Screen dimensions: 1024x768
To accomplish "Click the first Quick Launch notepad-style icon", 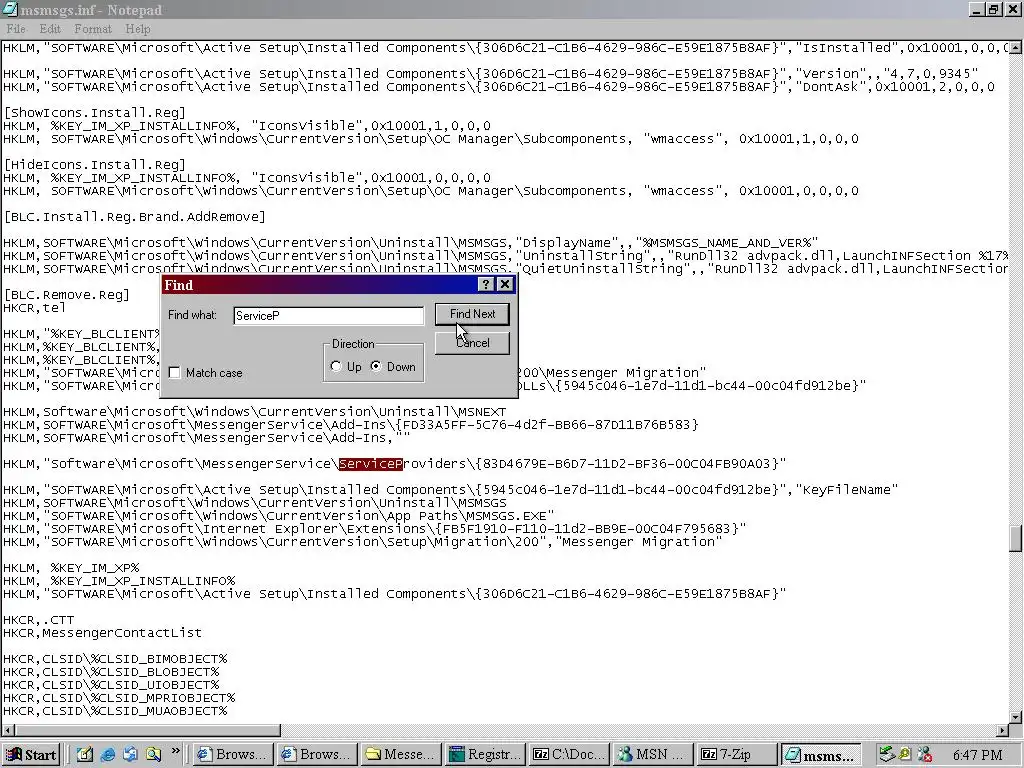I will tap(85, 755).
